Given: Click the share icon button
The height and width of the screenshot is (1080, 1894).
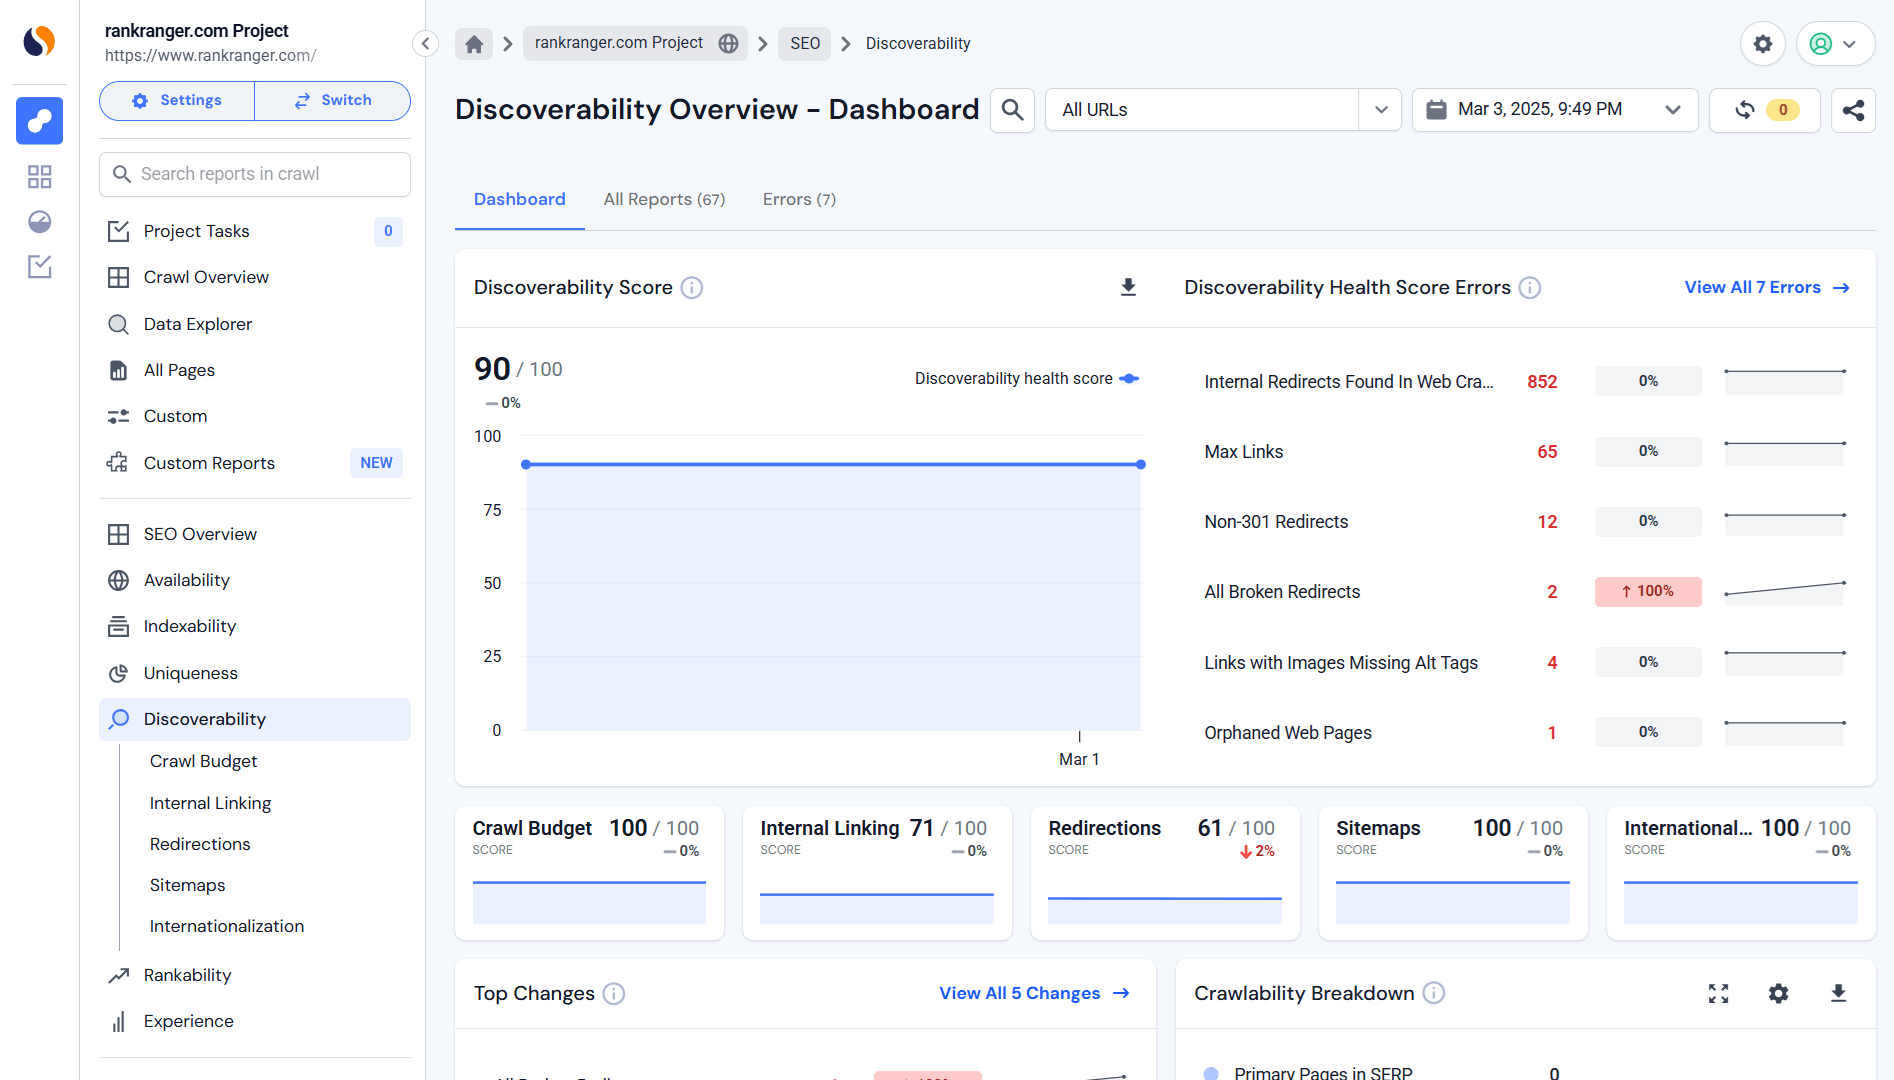Looking at the screenshot, I should coord(1853,110).
